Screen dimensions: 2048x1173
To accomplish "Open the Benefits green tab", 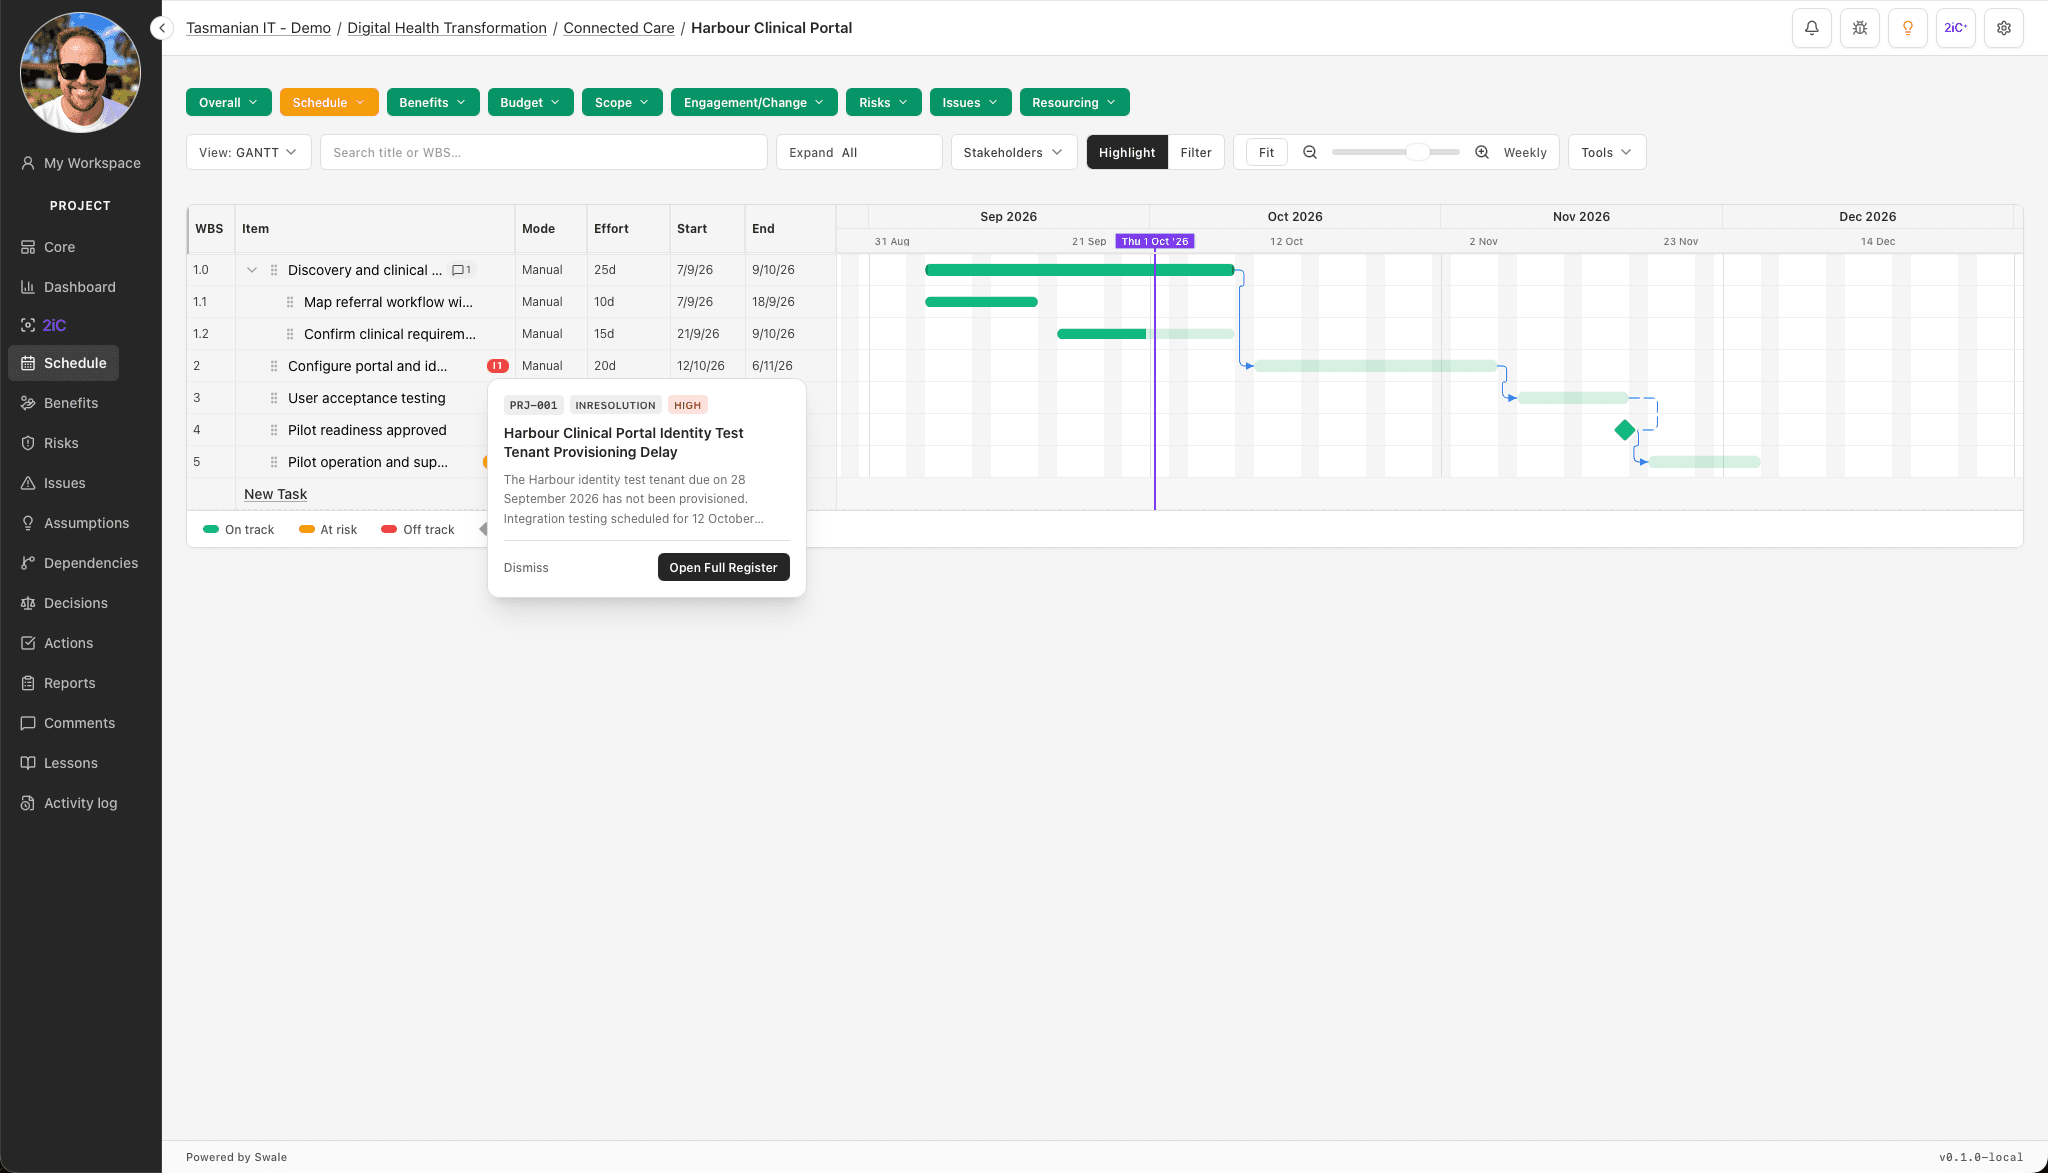I will pos(432,102).
